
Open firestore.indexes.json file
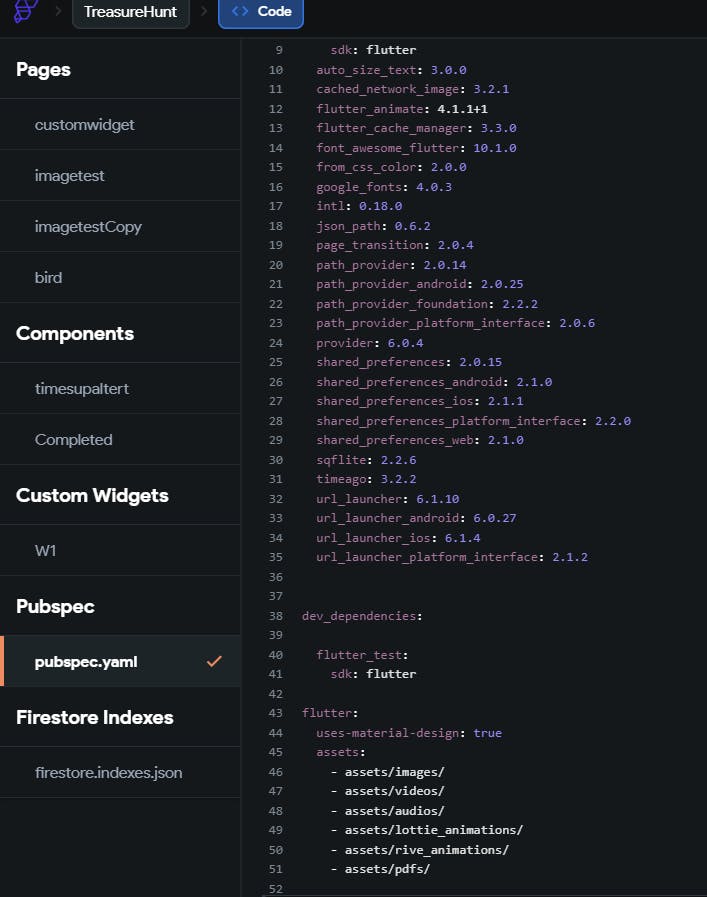(x=108, y=773)
